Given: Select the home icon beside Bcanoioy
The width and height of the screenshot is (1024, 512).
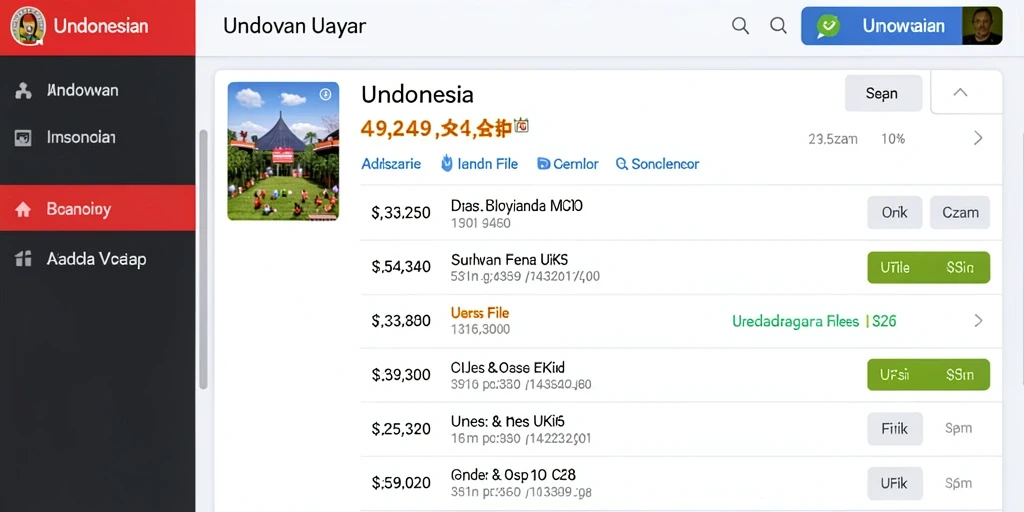Looking at the screenshot, I should coord(23,210).
